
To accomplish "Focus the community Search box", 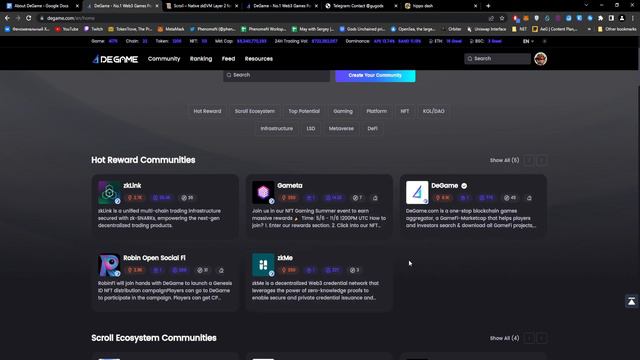I will [x=276, y=75].
